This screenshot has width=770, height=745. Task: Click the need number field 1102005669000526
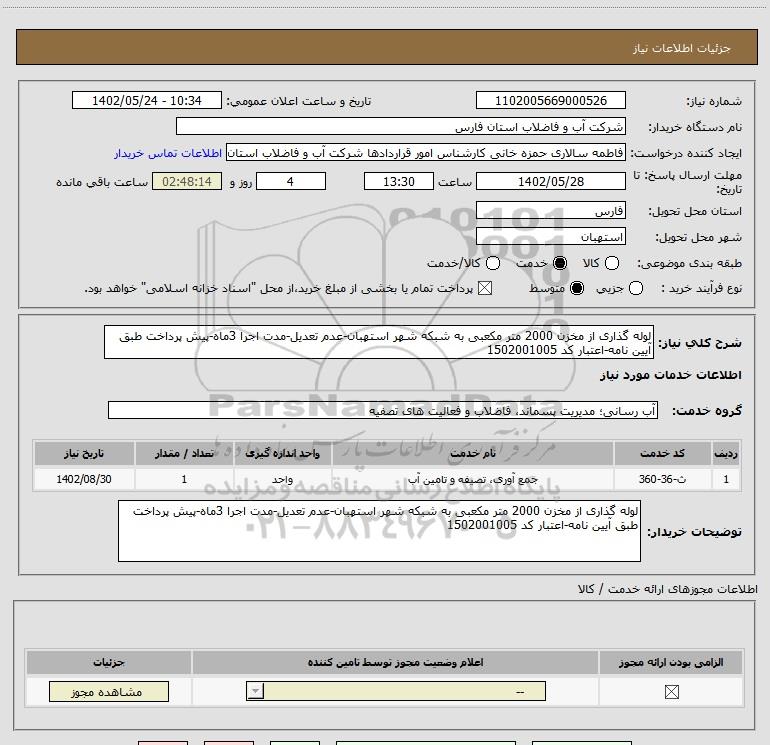click(550, 101)
